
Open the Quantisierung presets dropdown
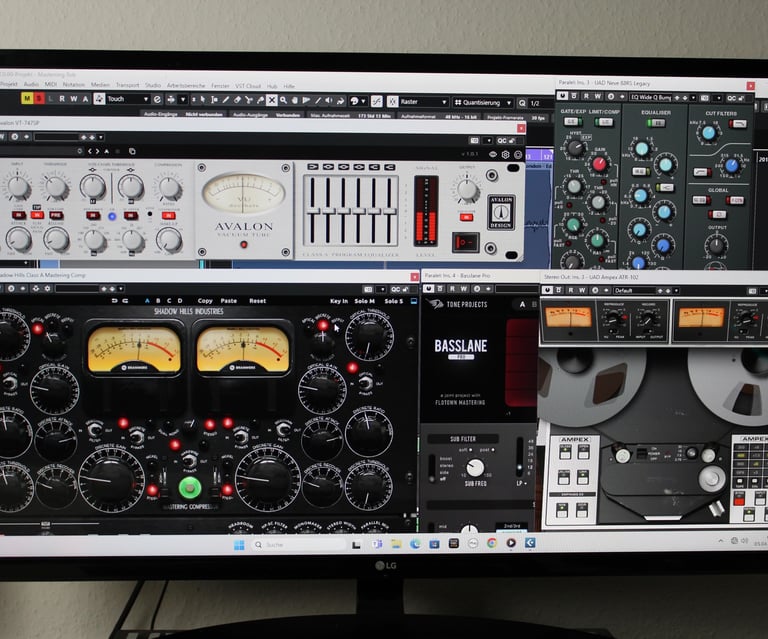482,102
